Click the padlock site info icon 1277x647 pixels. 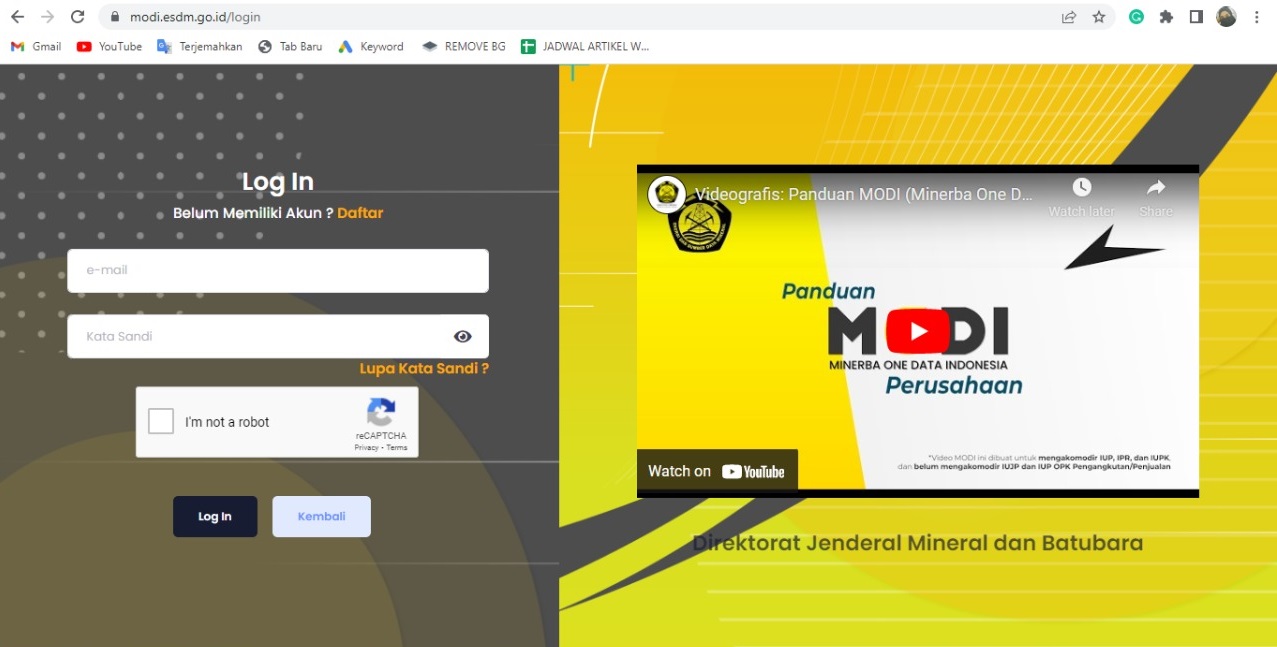[114, 17]
